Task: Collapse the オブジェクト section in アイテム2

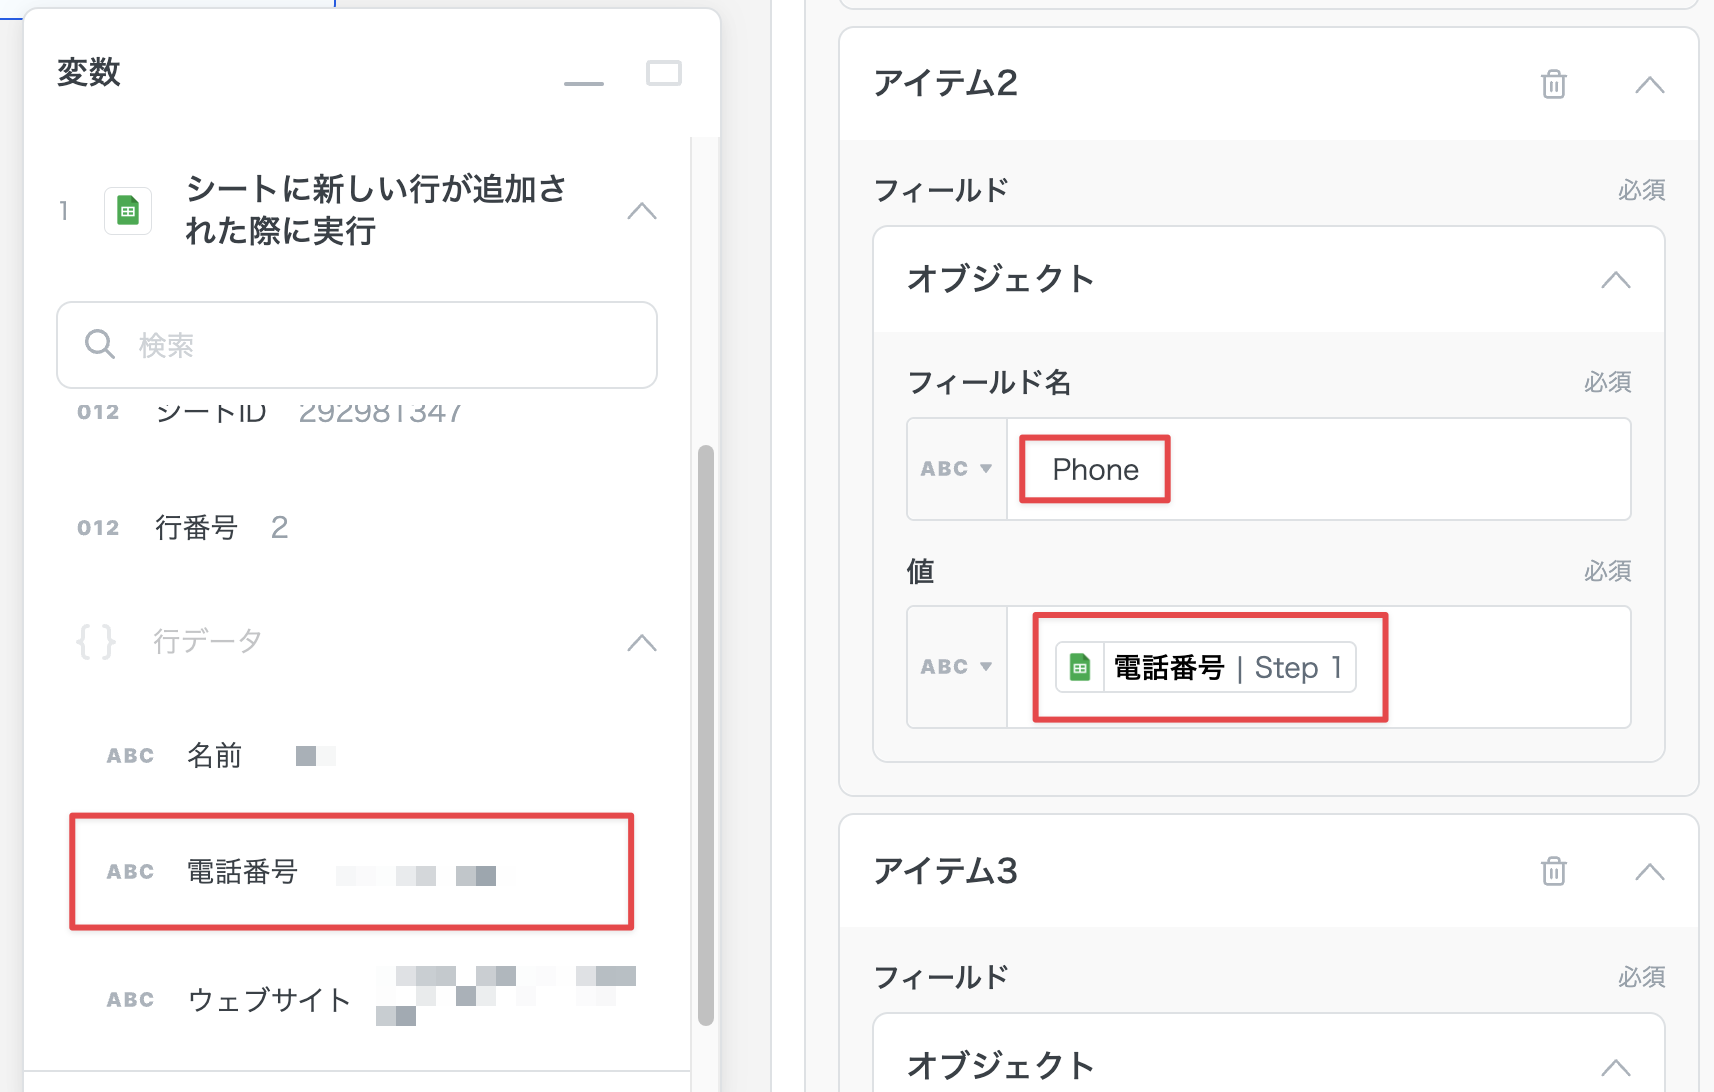Action: click(x=1615, y=280)
